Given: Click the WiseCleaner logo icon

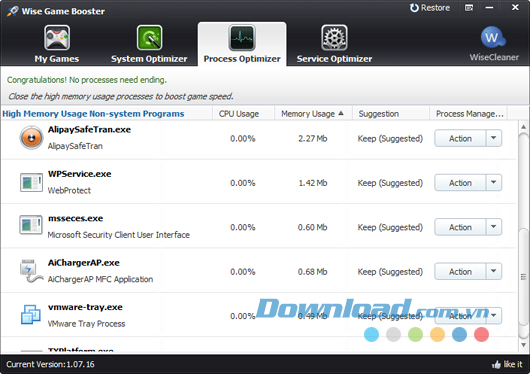Looking at the screenshot, I should tap(493, 38).
